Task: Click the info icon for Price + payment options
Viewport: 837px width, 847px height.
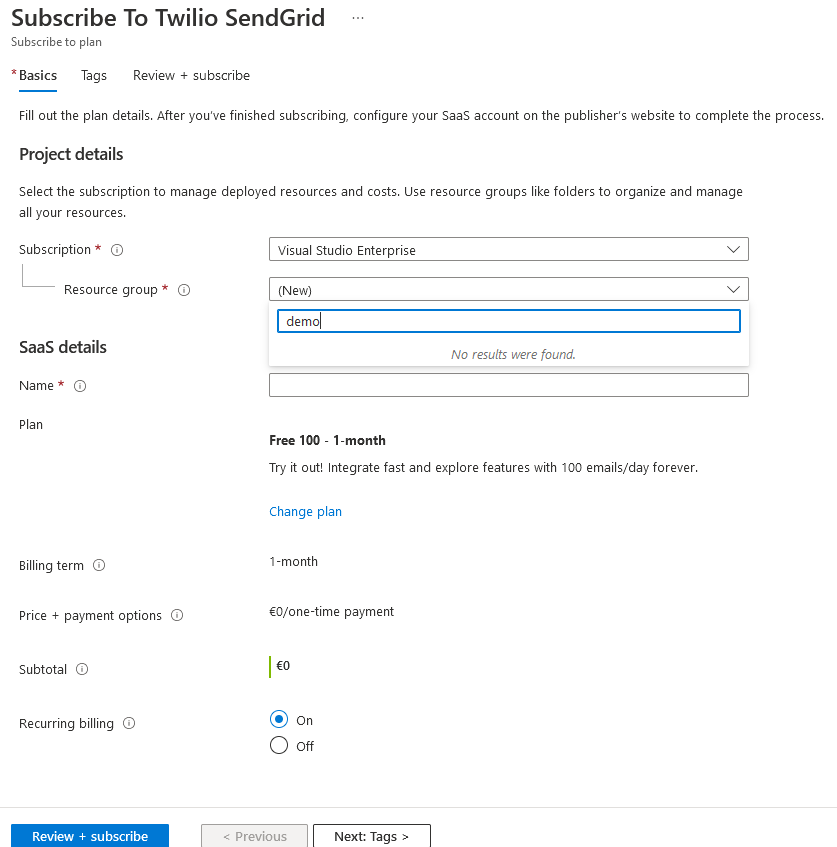Action: (x=176, y=615)
